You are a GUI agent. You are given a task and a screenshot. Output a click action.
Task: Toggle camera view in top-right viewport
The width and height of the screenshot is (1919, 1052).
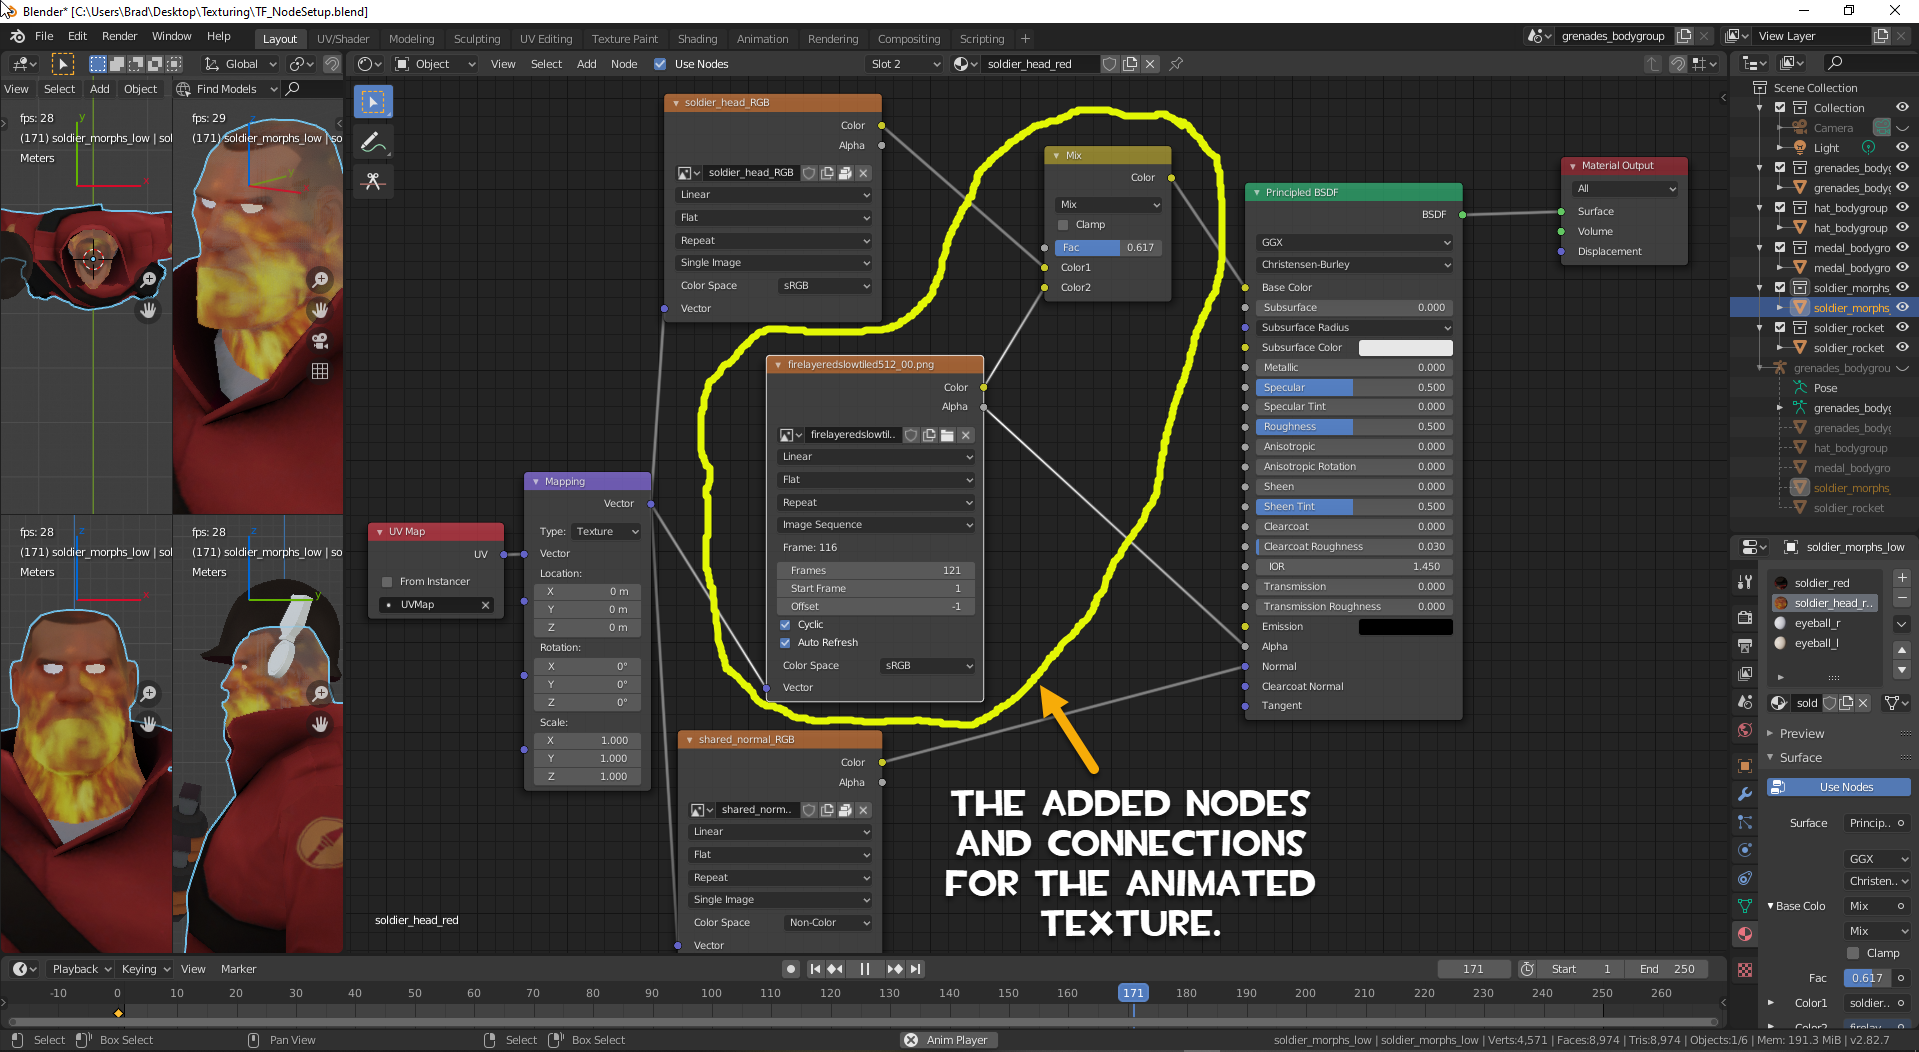point(320,341)
